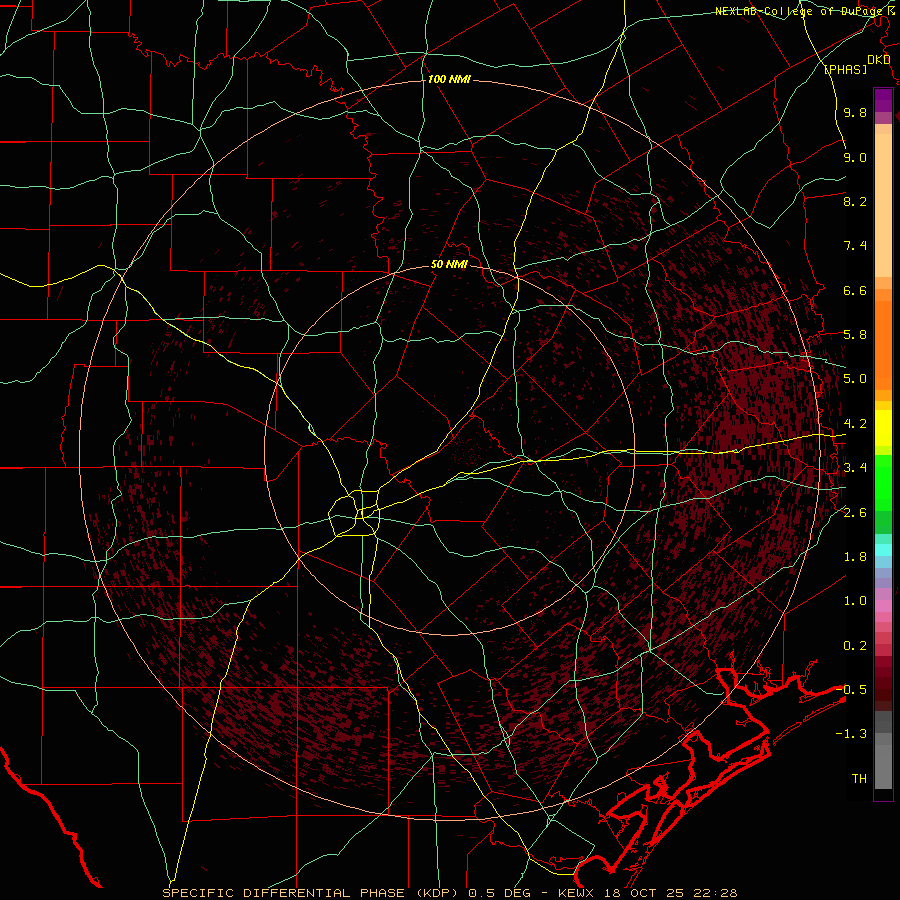Click the 1.8 legend value
The height and width of the screenshot is (900, 900).
point(855,557)
